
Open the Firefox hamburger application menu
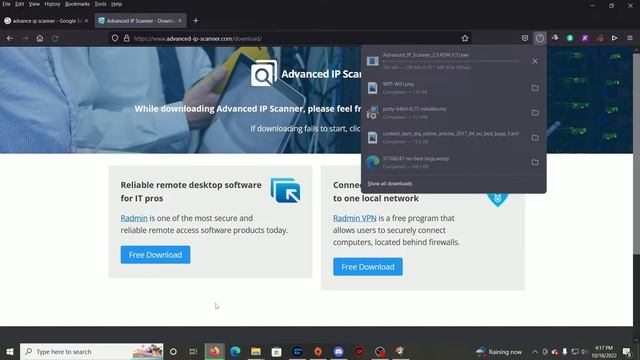click(x=630, y=38)
